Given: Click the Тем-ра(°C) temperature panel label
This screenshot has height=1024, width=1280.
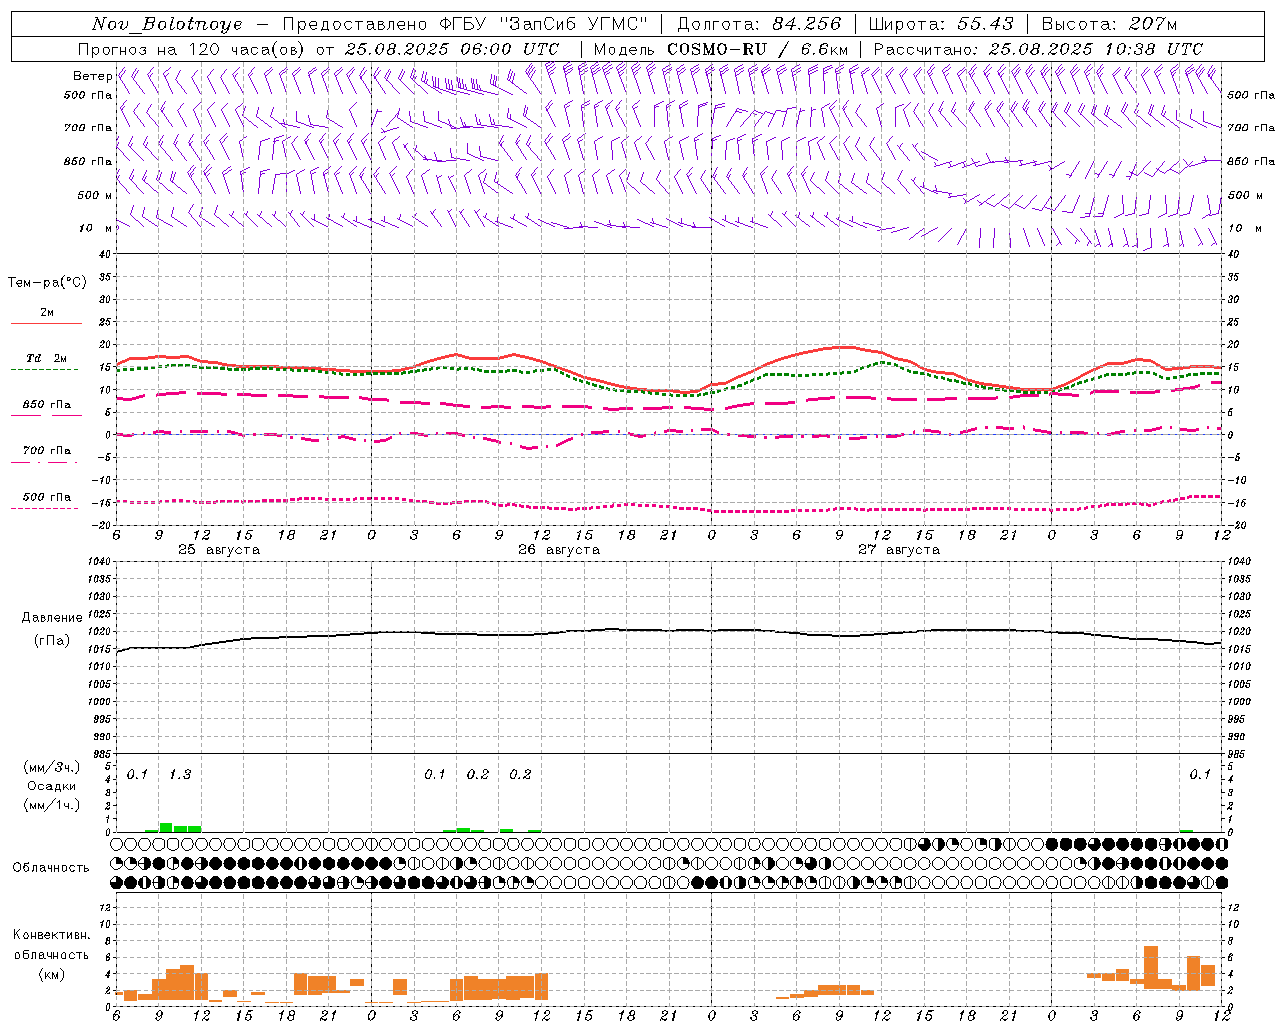Looking at the screenshot, I should click(x=47, y=283).
